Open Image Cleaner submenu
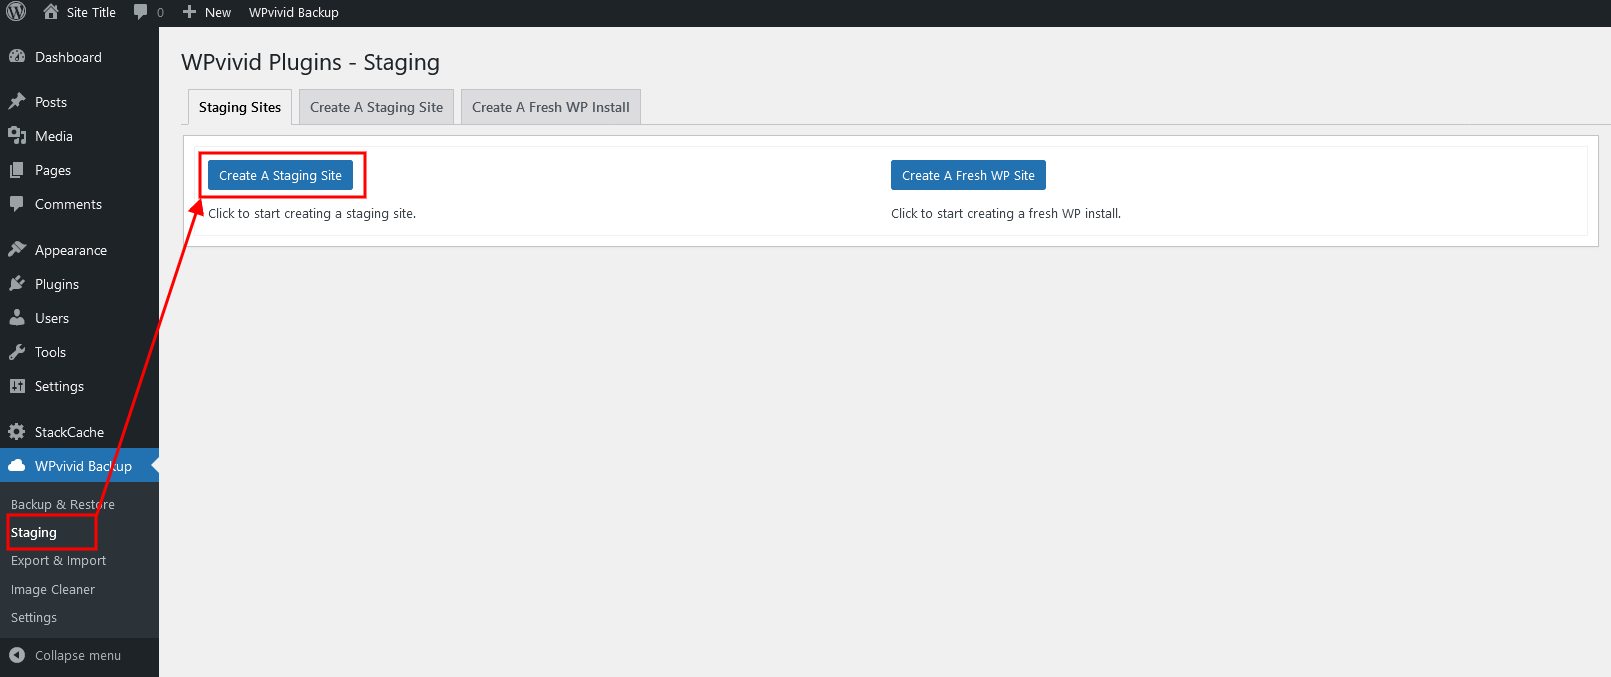The image size is (1611, 677). point(53,589)
